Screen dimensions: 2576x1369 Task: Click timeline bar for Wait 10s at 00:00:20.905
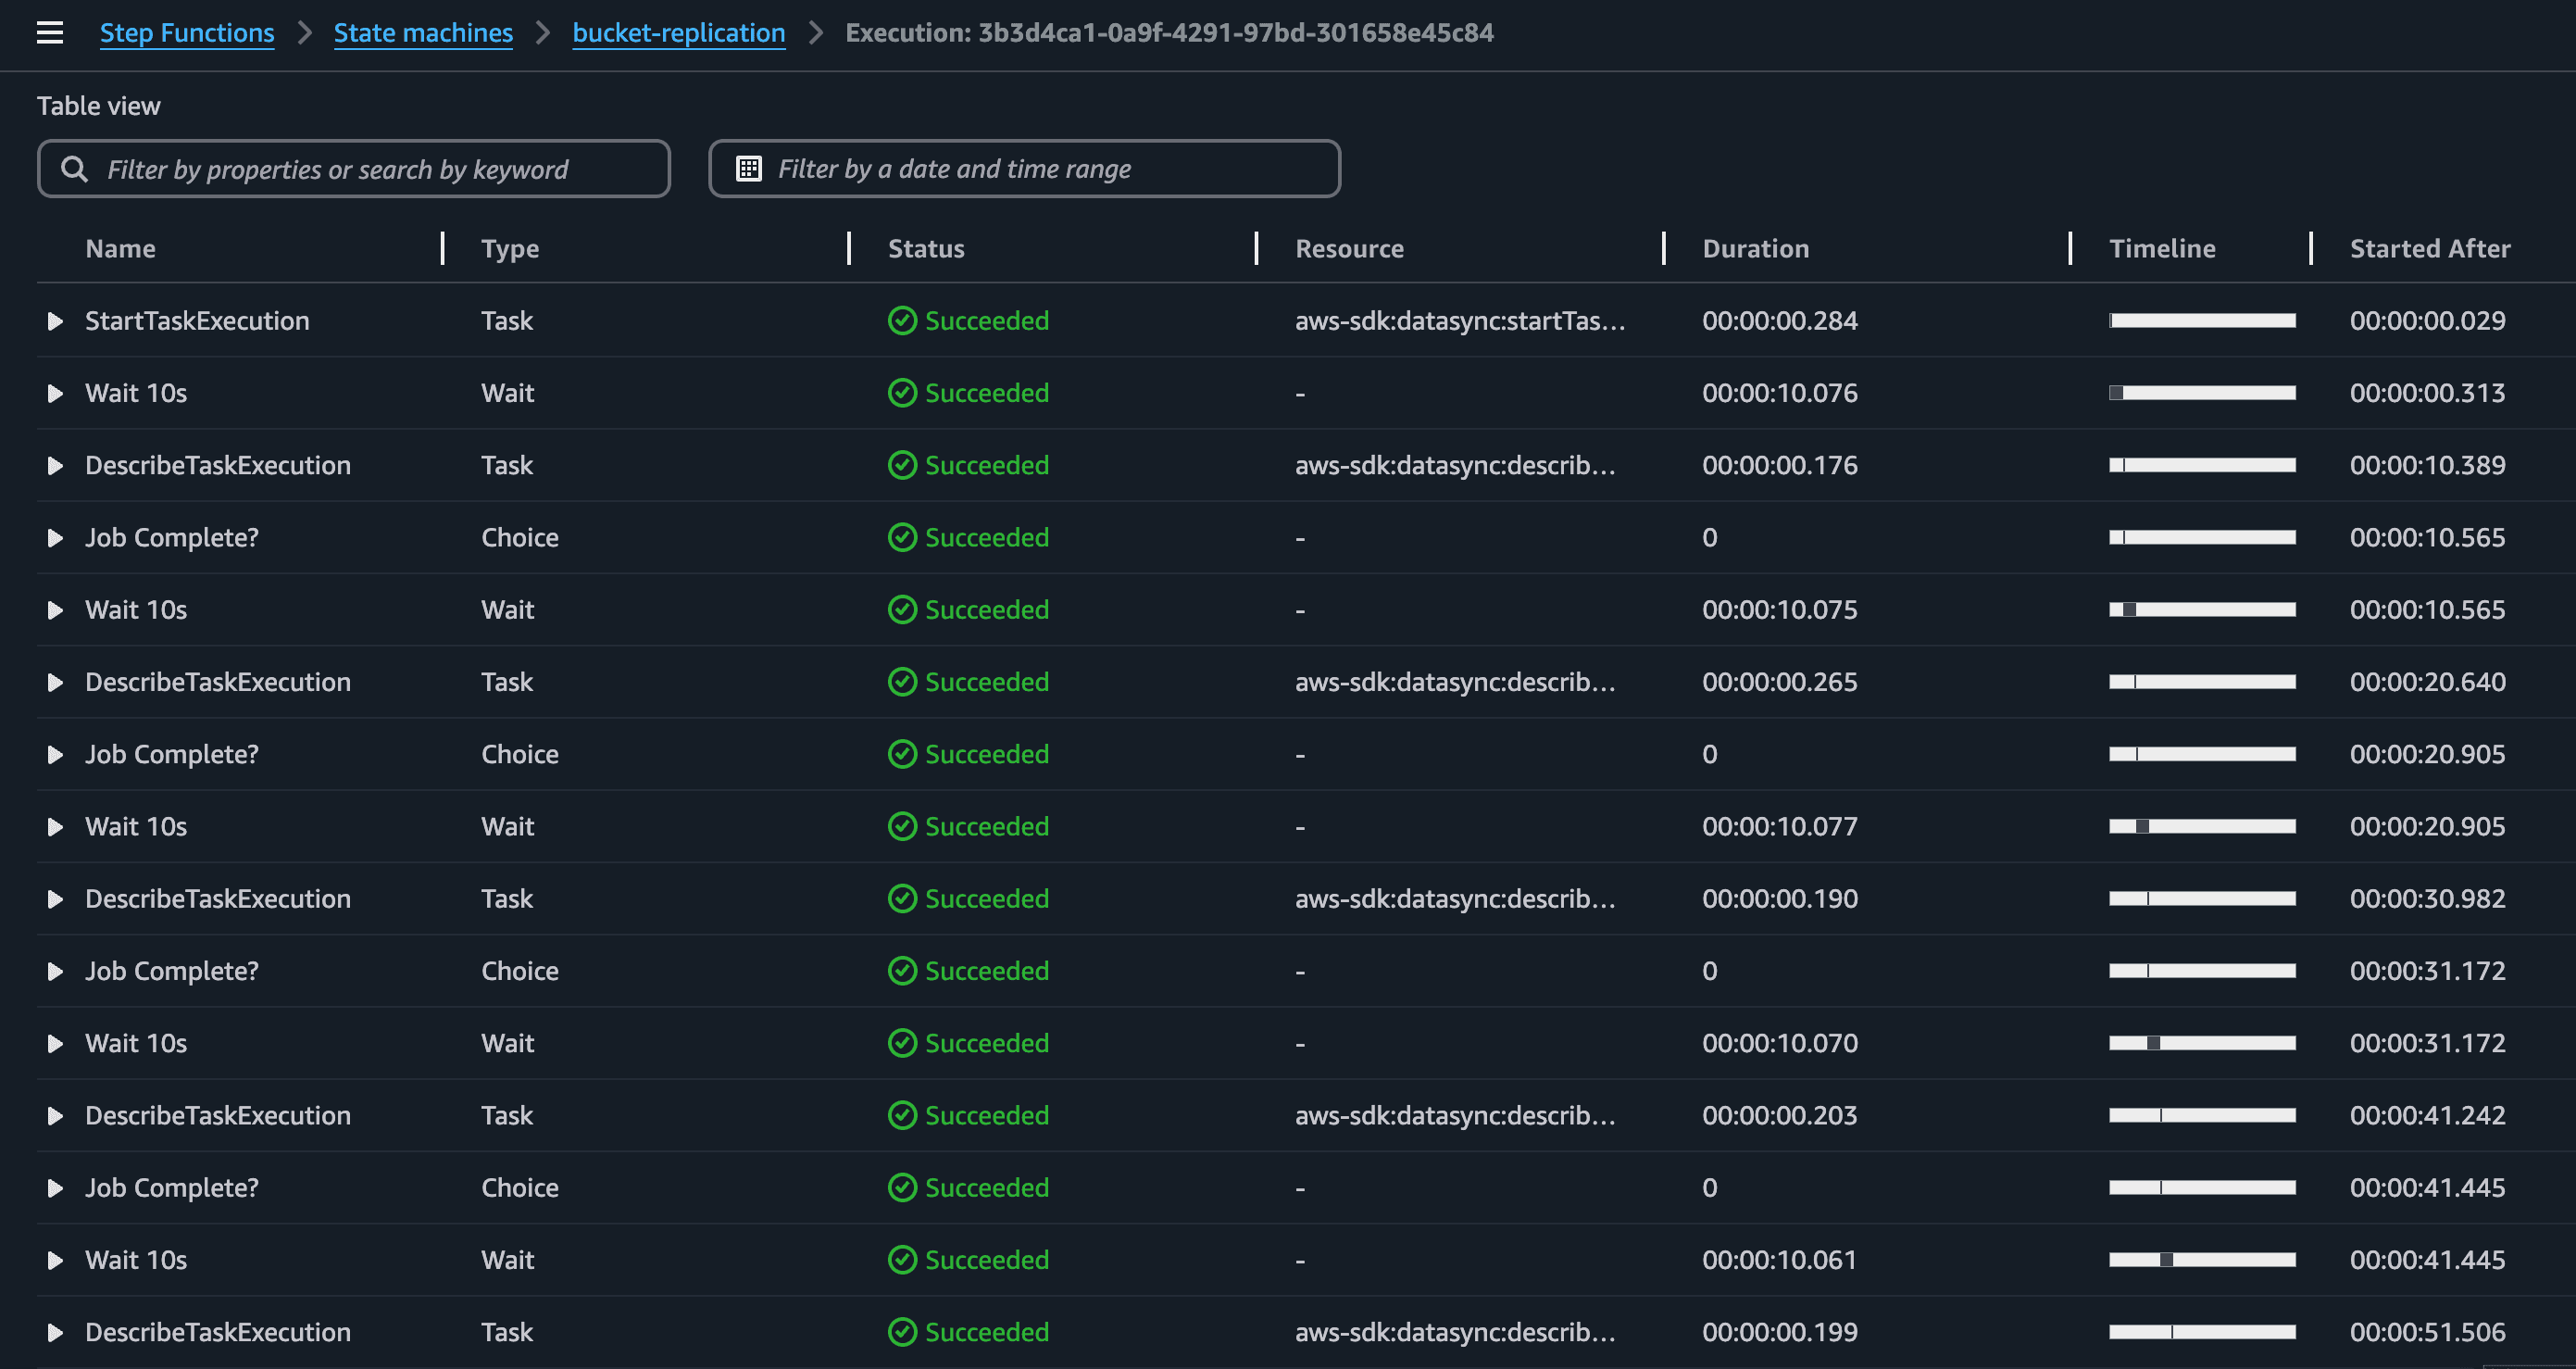click(x=2202, y=827)
